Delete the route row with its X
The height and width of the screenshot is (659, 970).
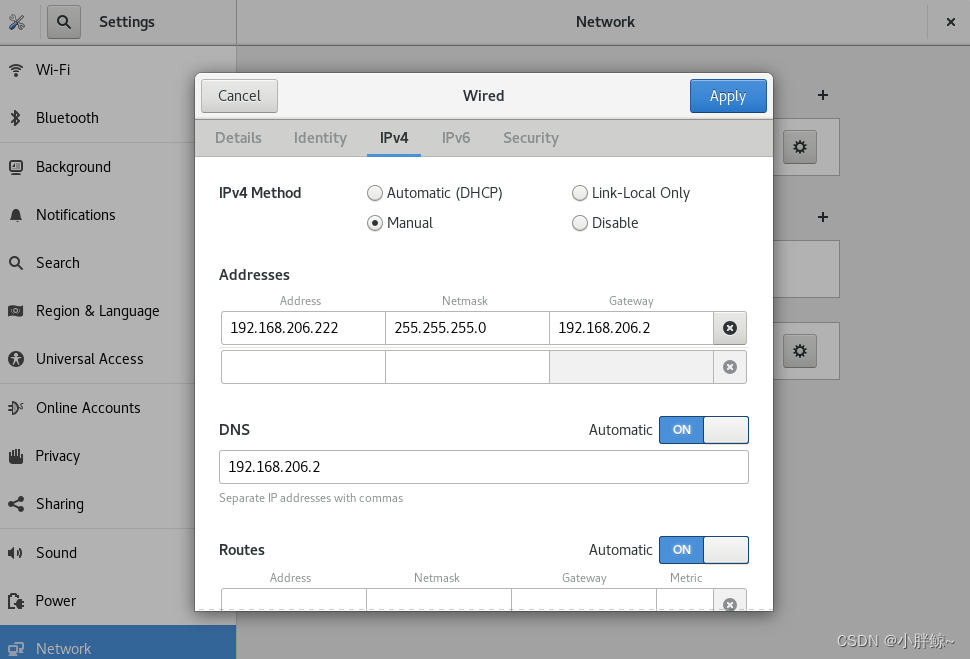click(x=730, y=602)
